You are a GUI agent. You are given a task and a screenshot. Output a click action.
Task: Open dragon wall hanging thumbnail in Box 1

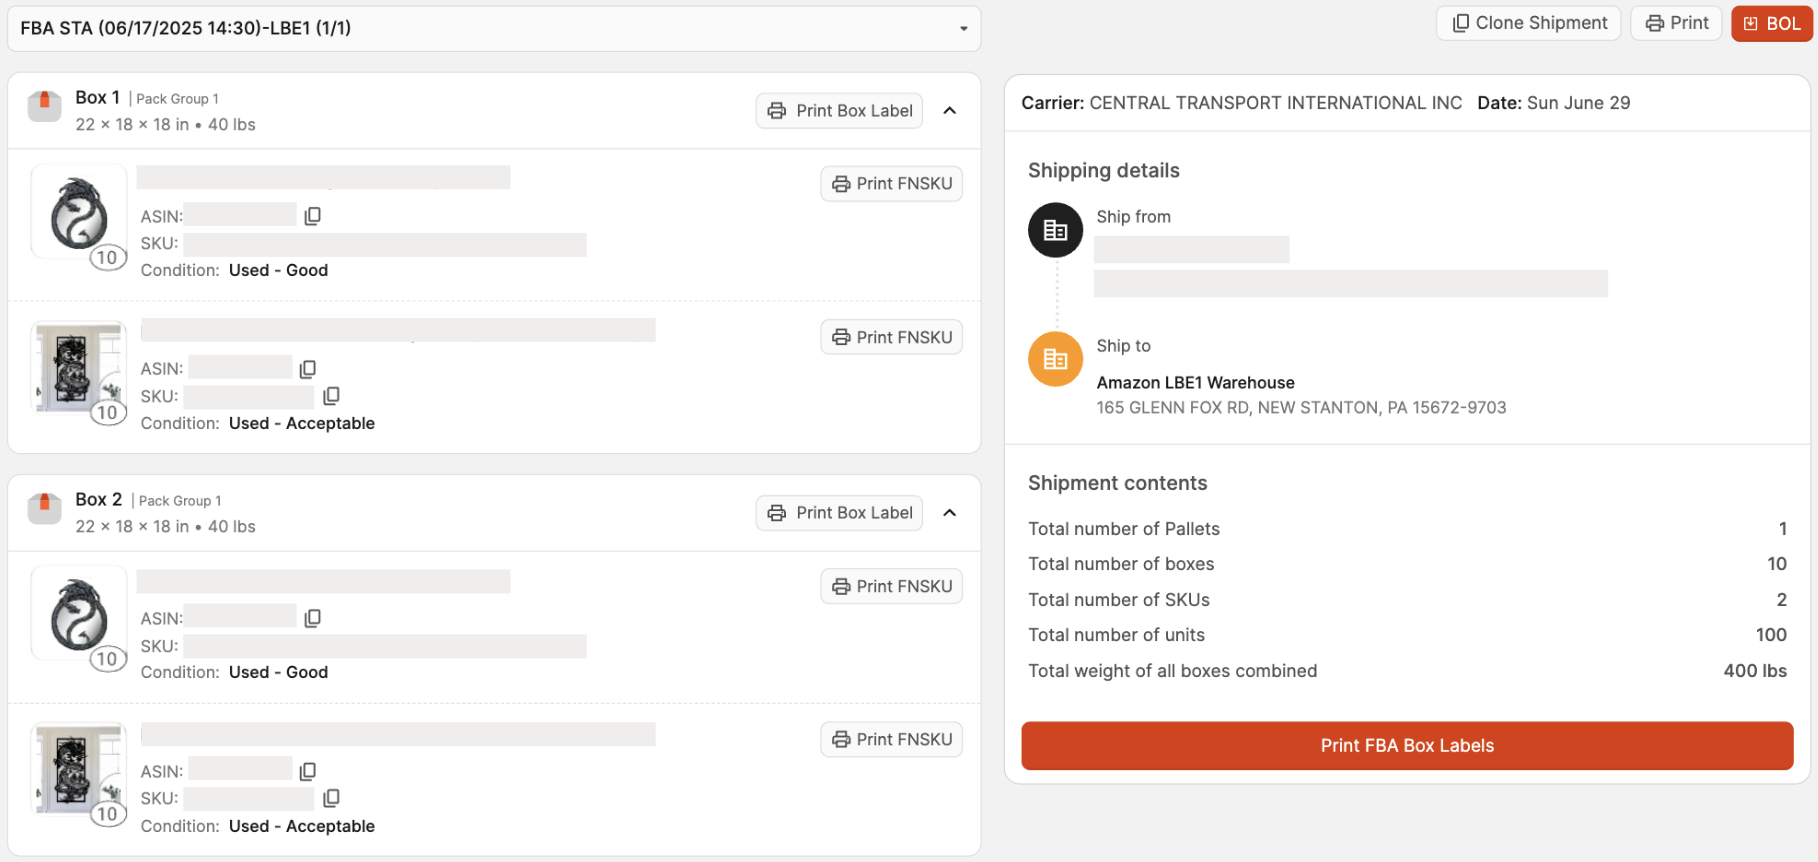[x=79, y=367]
